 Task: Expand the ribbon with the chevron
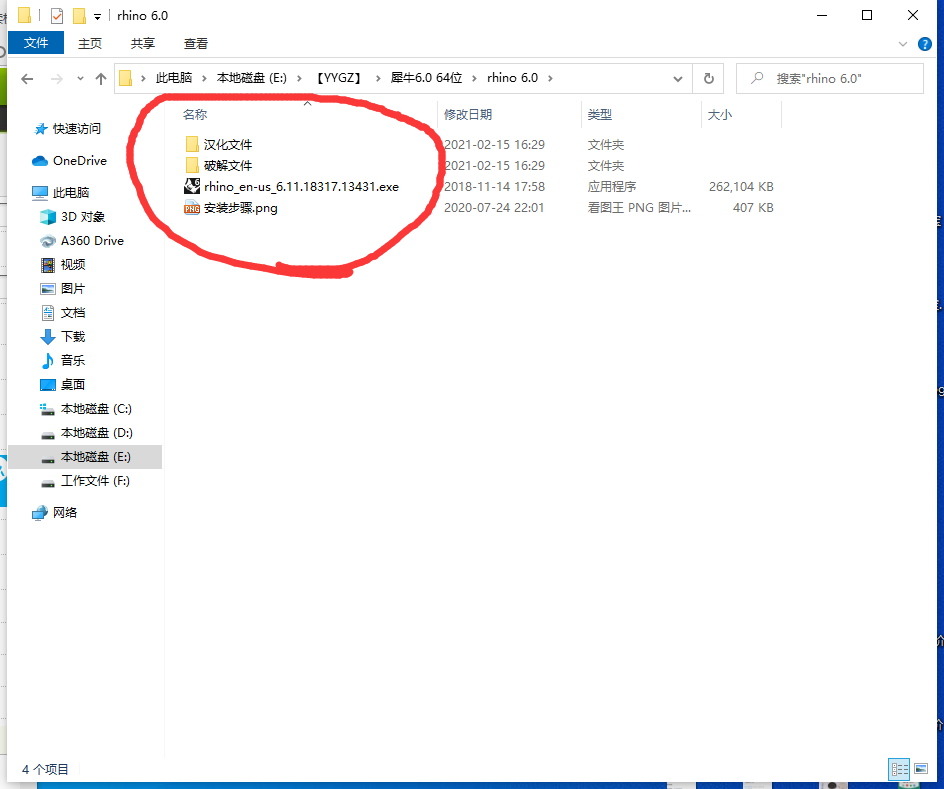[x=902, y=44]
